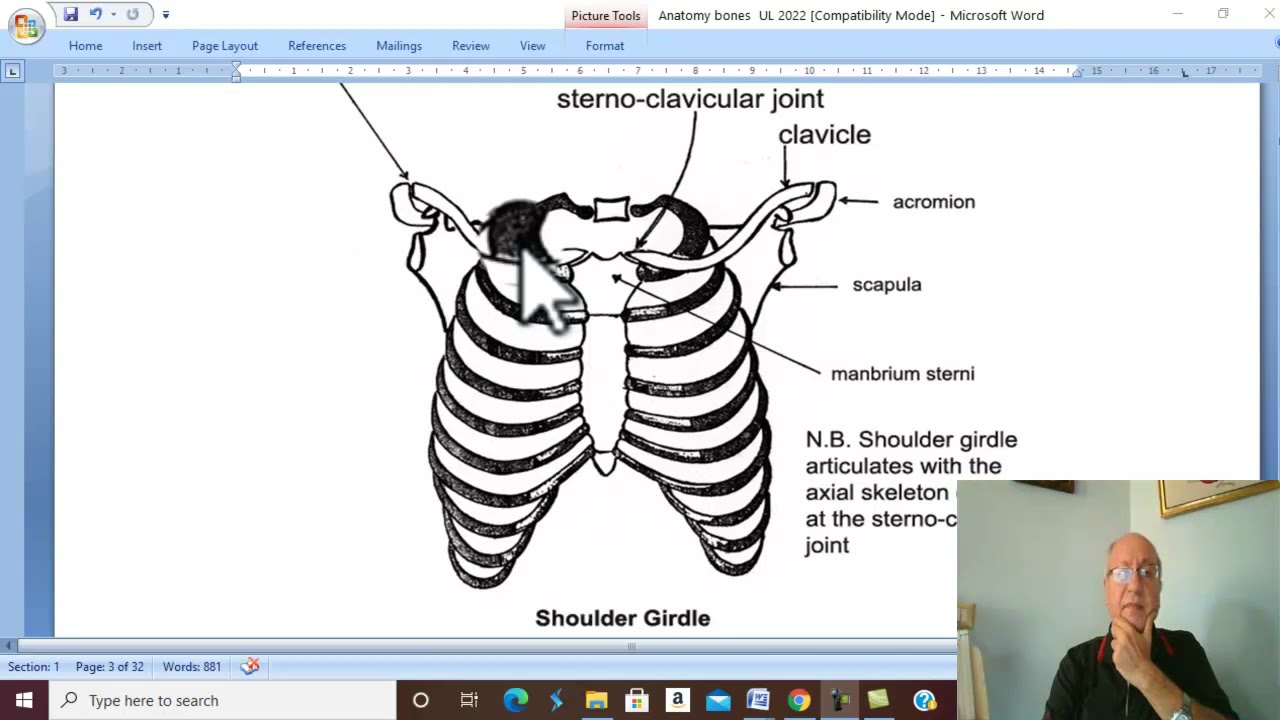
Task: Switch to Word in the taskbar
Action: pyautogui.click(x=758, y=700)
